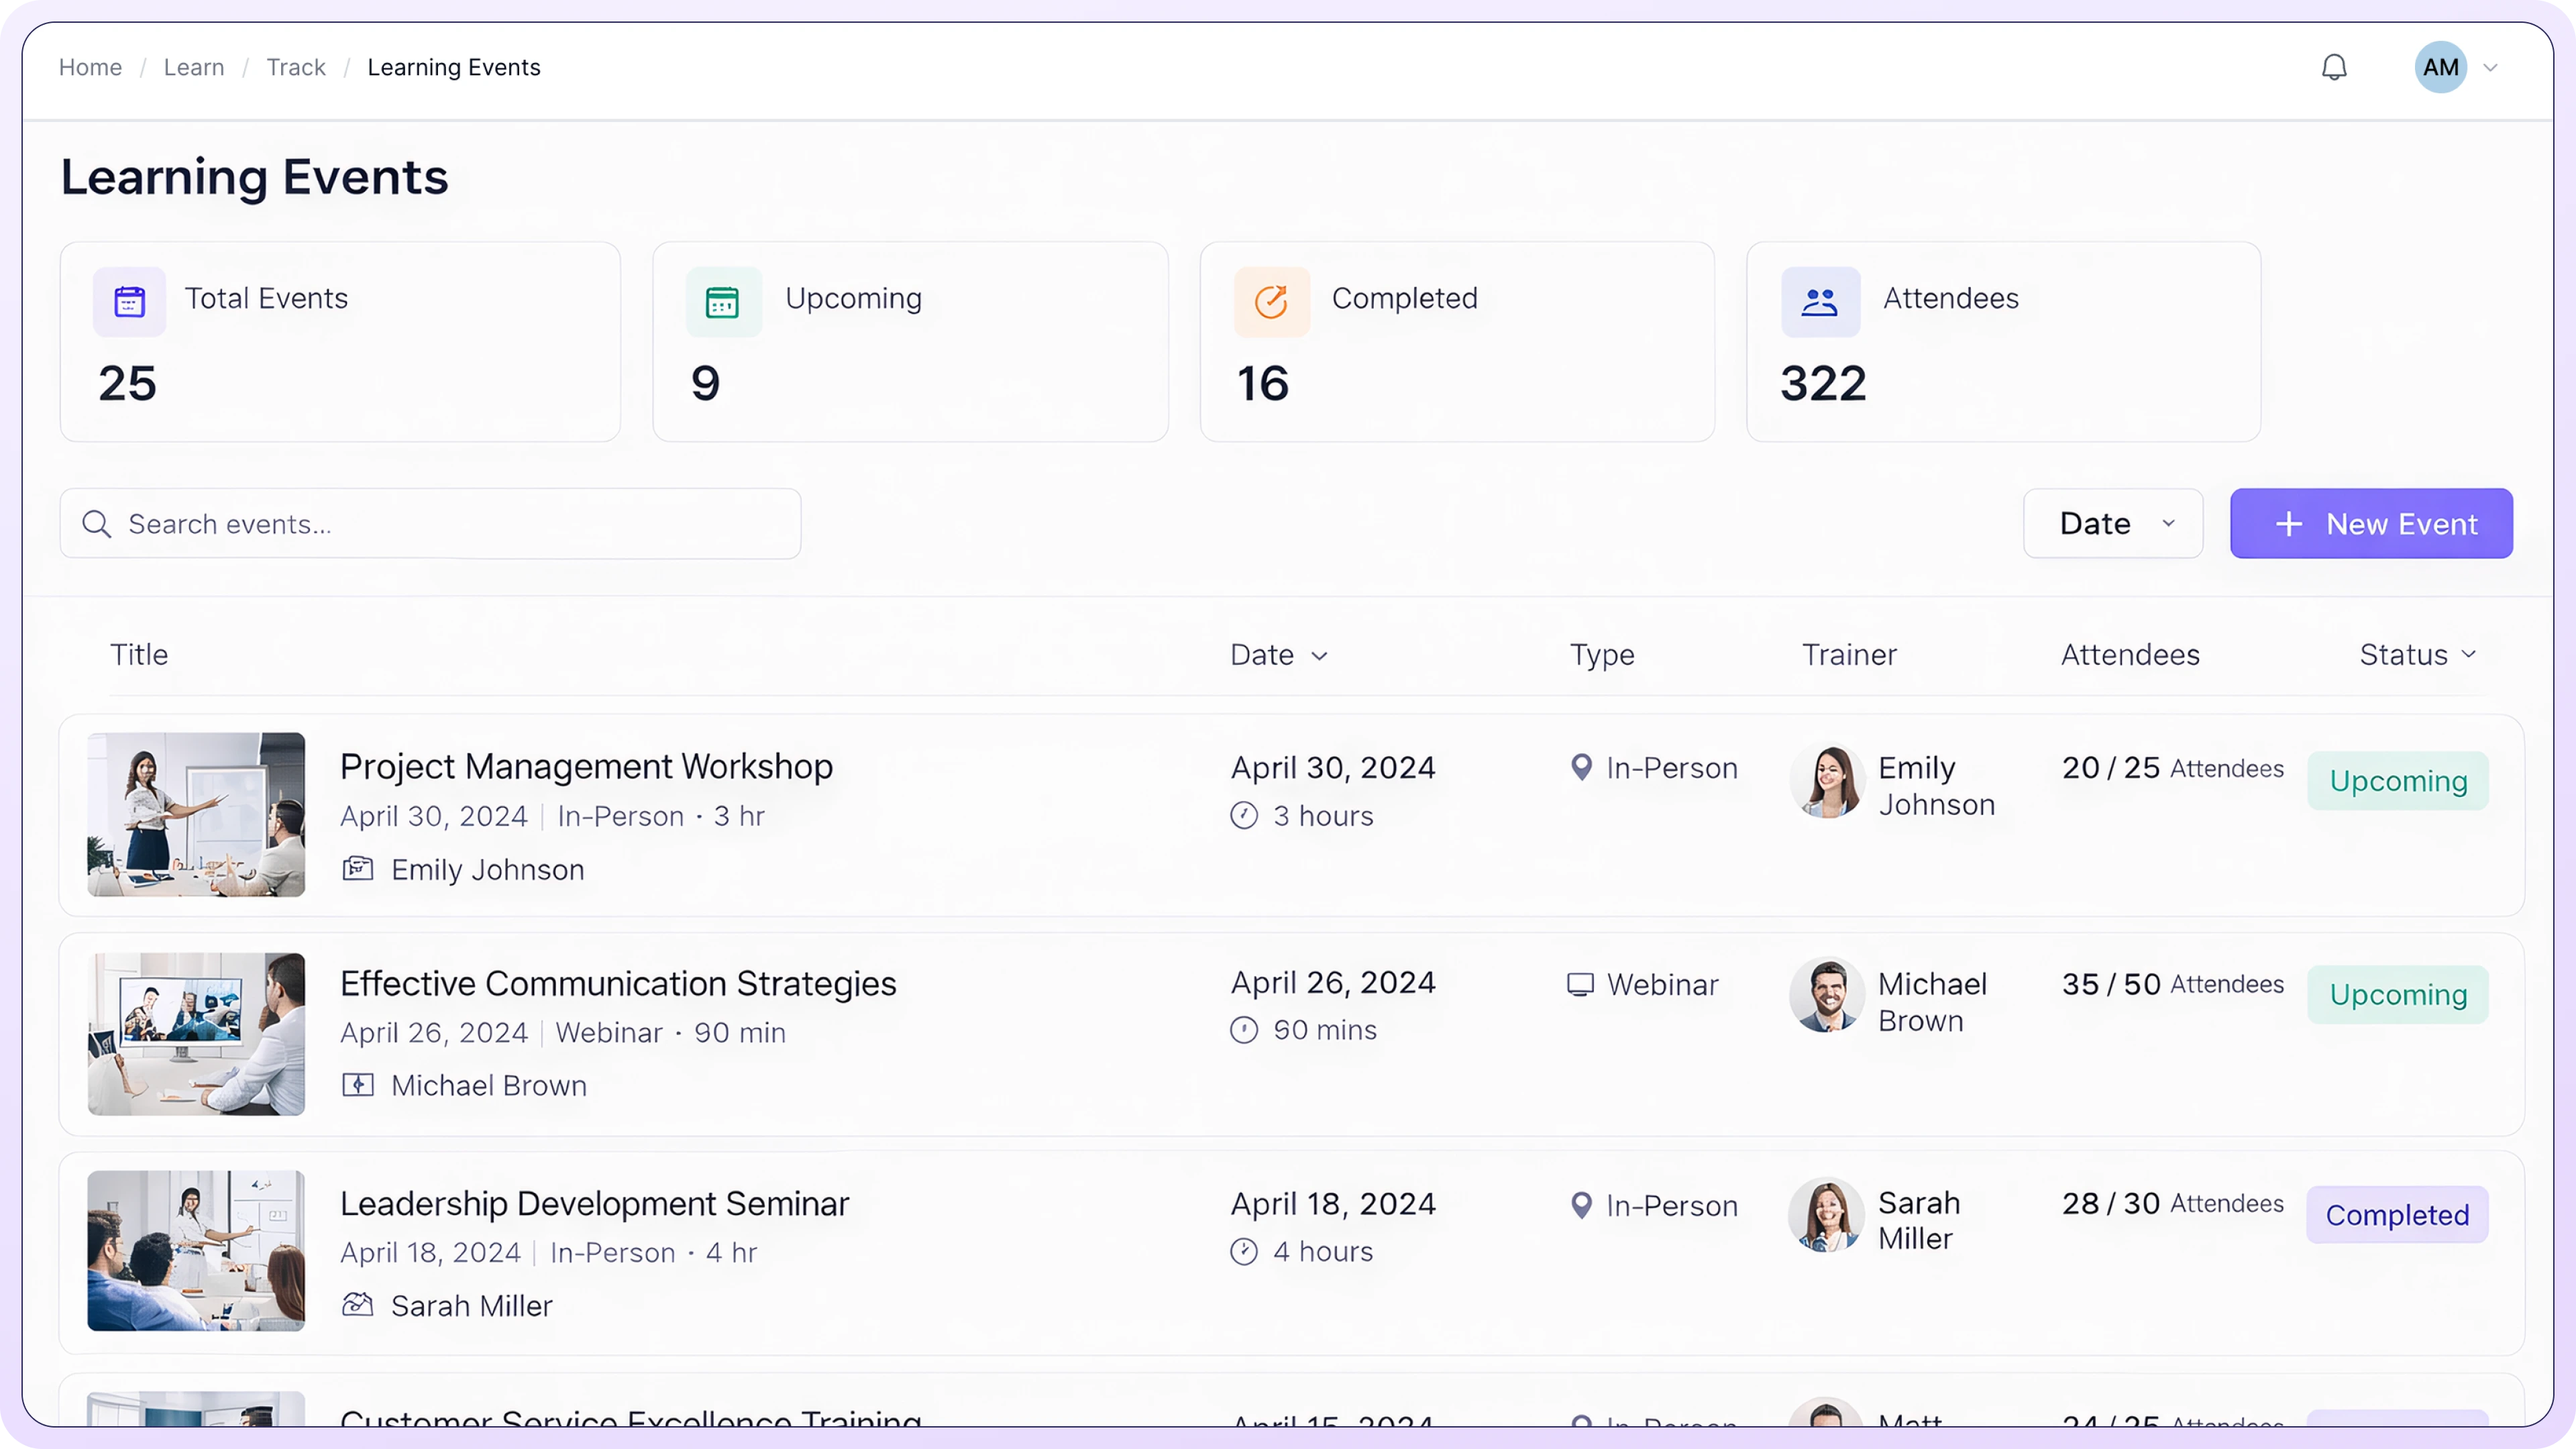The width and height of the screenshot is (2576, 1449).
Task: Click the magnifier icon in search box
Action: (x=96, y=524)
